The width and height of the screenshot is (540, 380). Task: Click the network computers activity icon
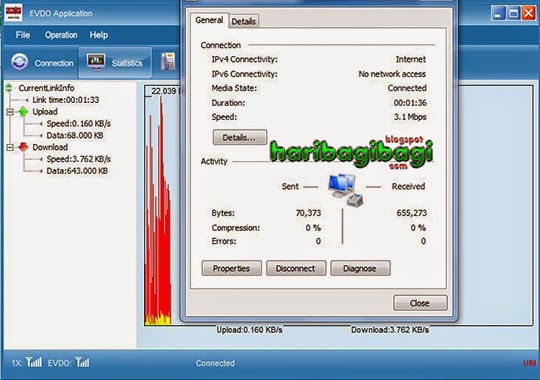345,190
